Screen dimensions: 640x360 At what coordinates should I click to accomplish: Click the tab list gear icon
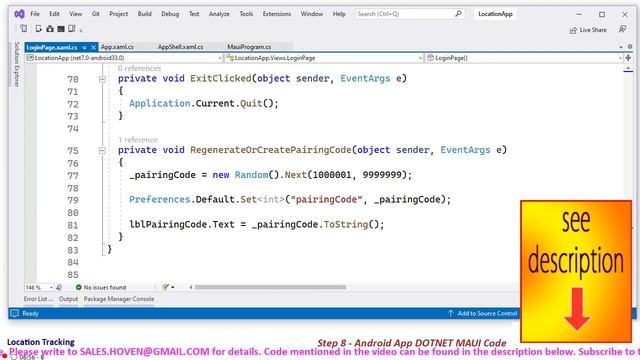click(x=630, y=47)
